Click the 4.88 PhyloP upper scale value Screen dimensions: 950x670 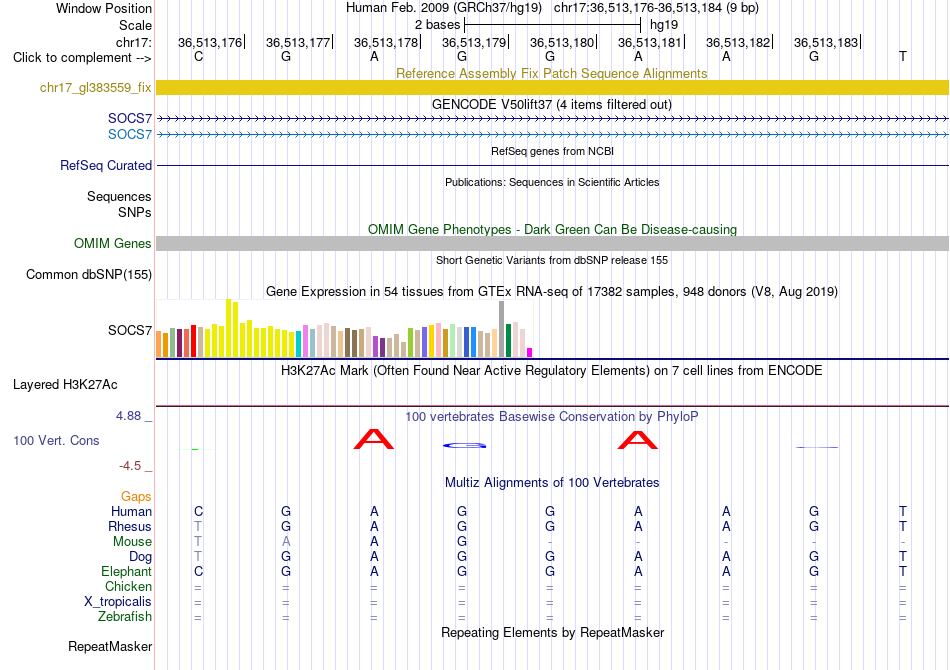(128, 416)
